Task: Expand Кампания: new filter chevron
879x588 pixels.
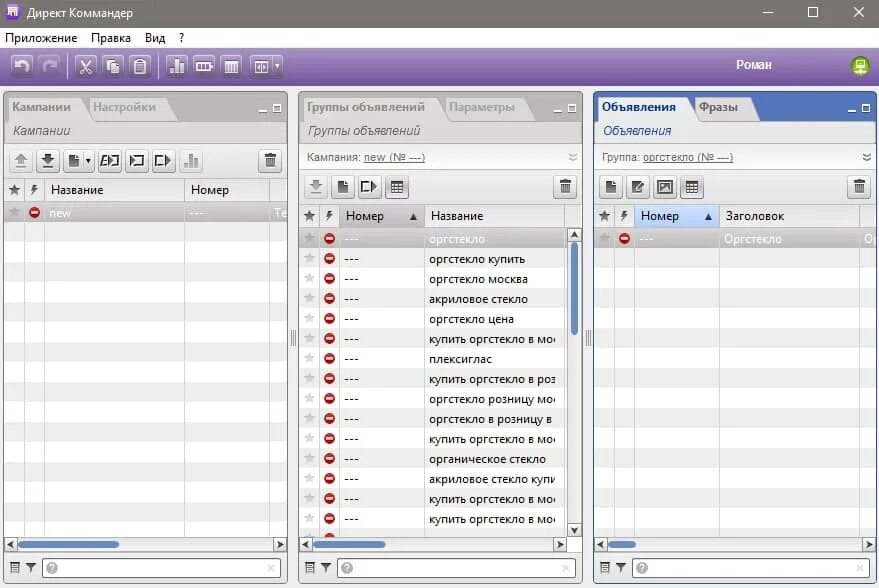Action: 572,158
